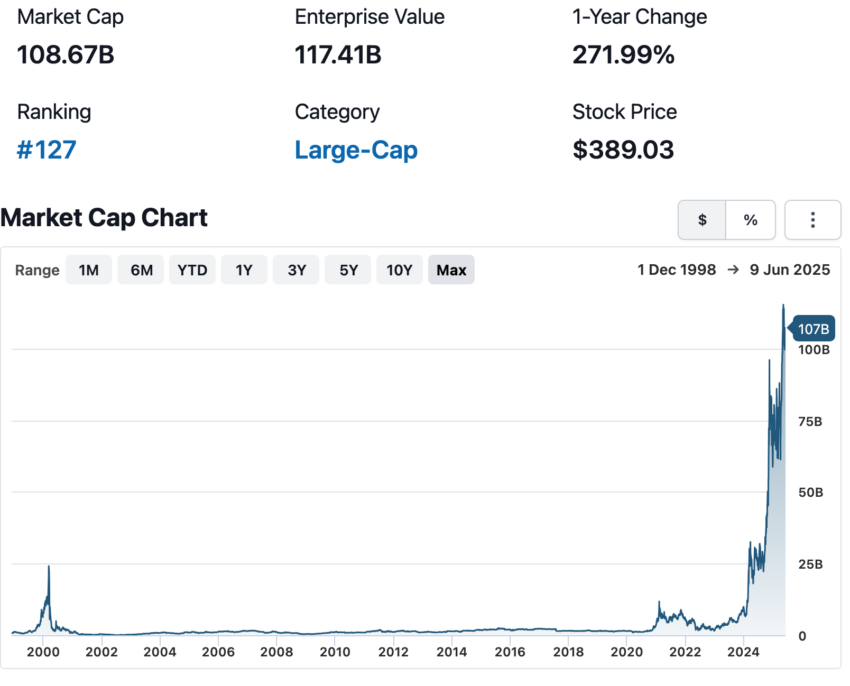Click the 2024 label on x-axis

743,652
